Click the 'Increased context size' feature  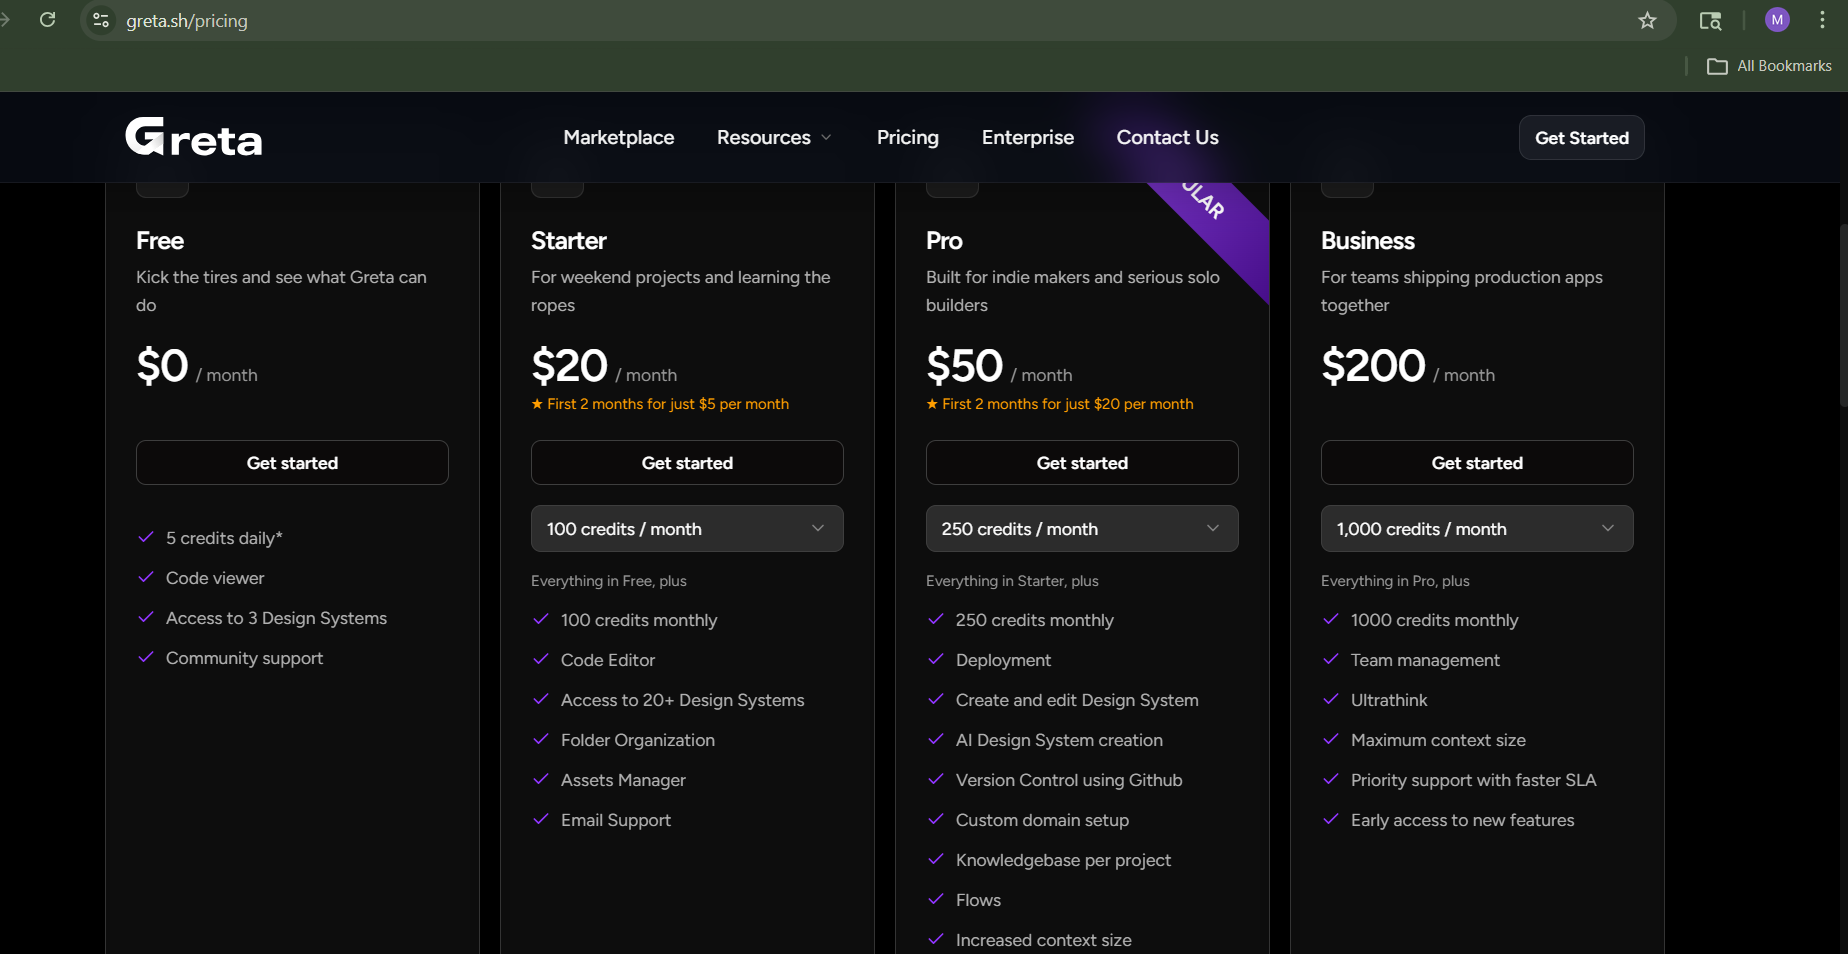click(x=1043, y=940)
